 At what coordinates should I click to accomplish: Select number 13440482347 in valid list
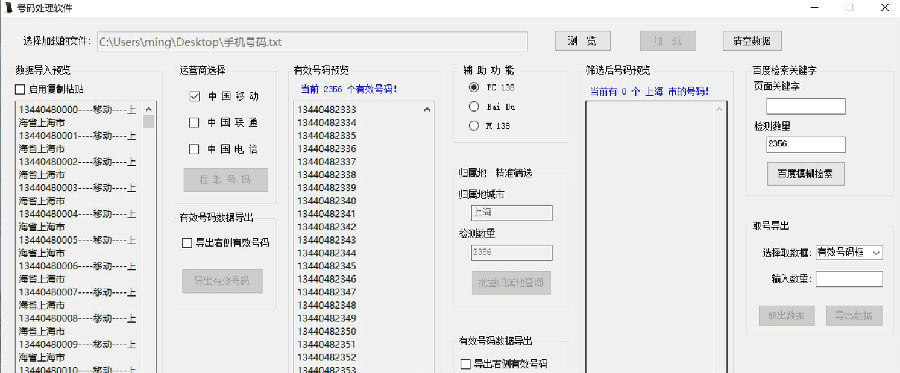(327, 292)
